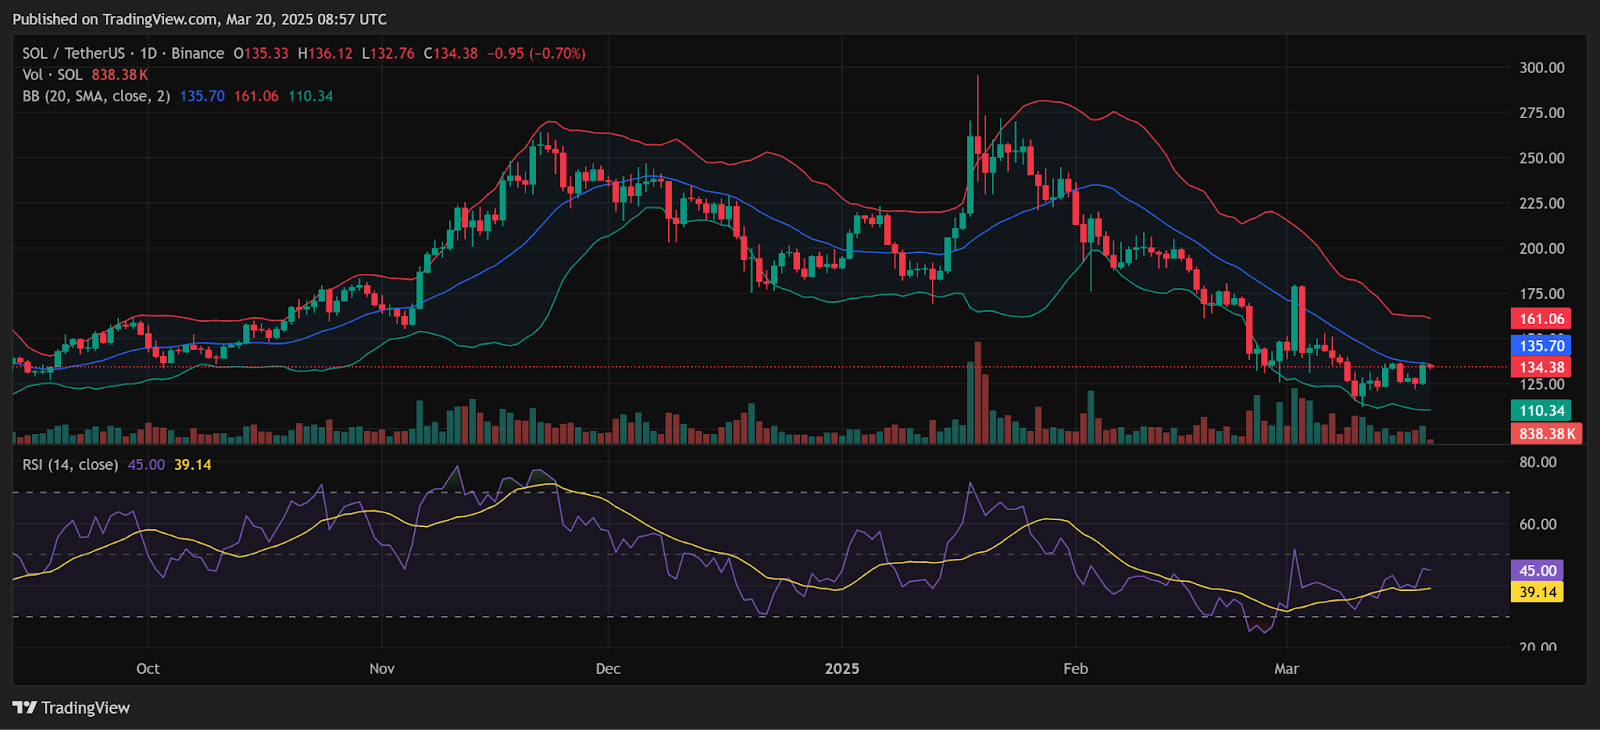Click the Vol · SOL indicator legend
The image size is (1600, 730).
coord(52,75)
